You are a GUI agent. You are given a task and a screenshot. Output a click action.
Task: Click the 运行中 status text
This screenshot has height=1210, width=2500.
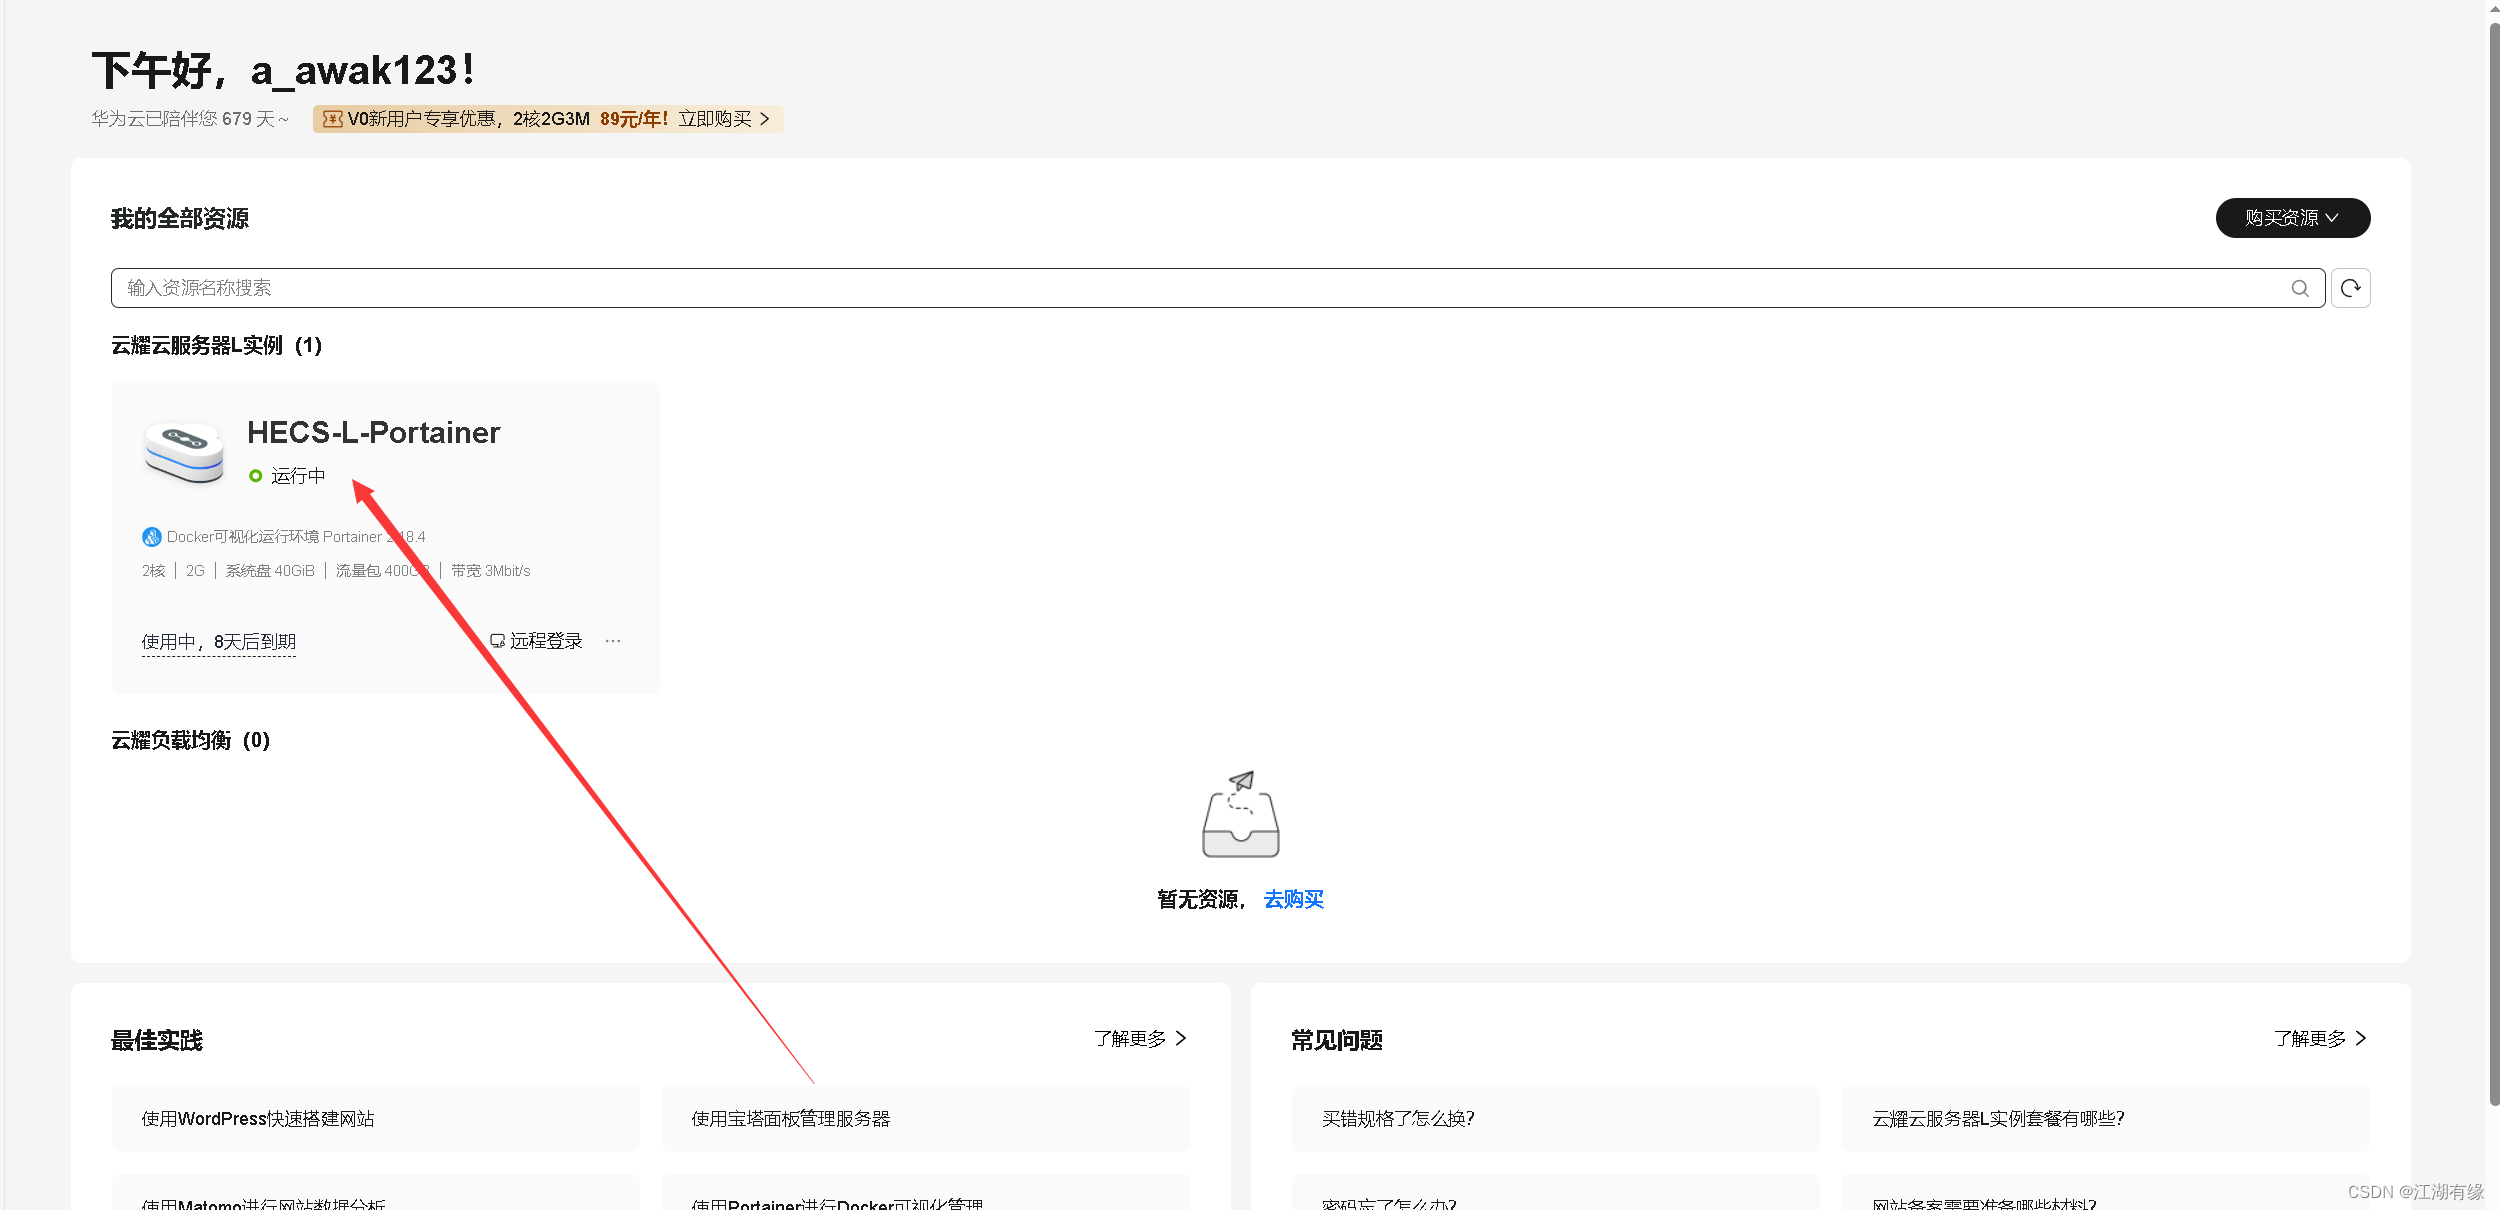(298, 476)
